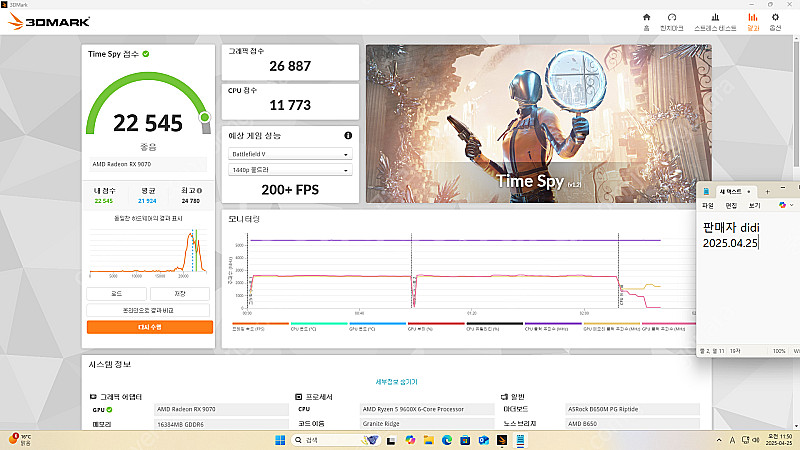This screenshot has width=800, height=450.
Task: Show hidden system tray icons chevron
Action: [719, 440]
